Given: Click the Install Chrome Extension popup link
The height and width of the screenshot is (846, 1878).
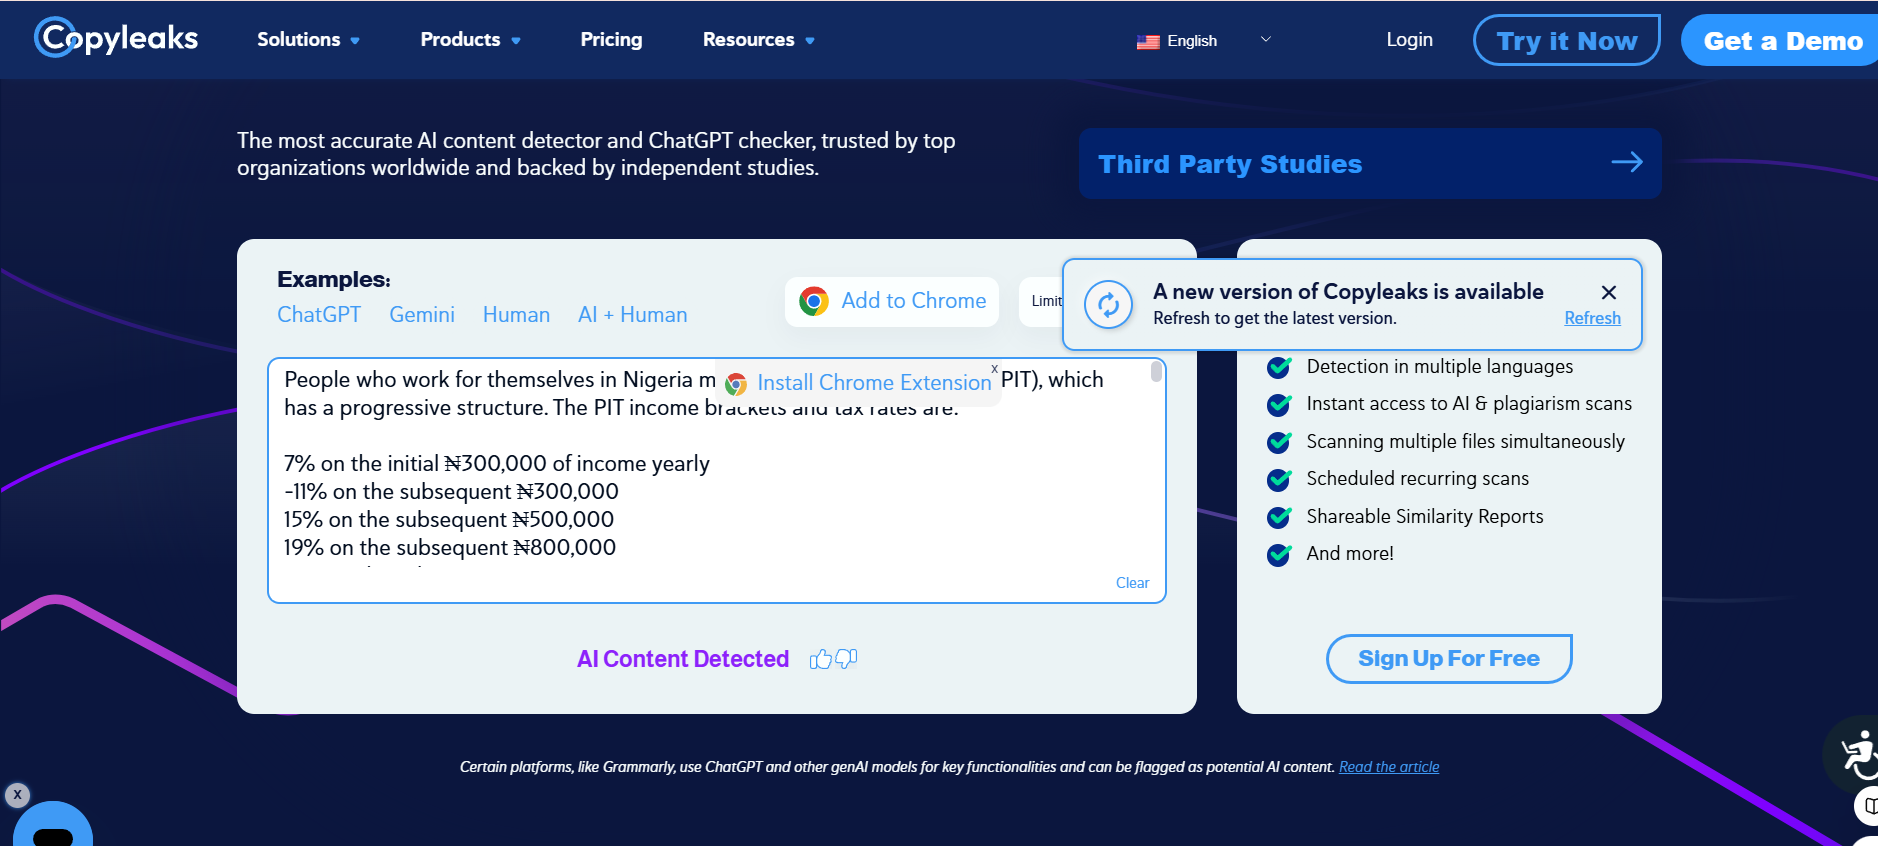Looking at the screenshot, I should click(x=873, y=382).
